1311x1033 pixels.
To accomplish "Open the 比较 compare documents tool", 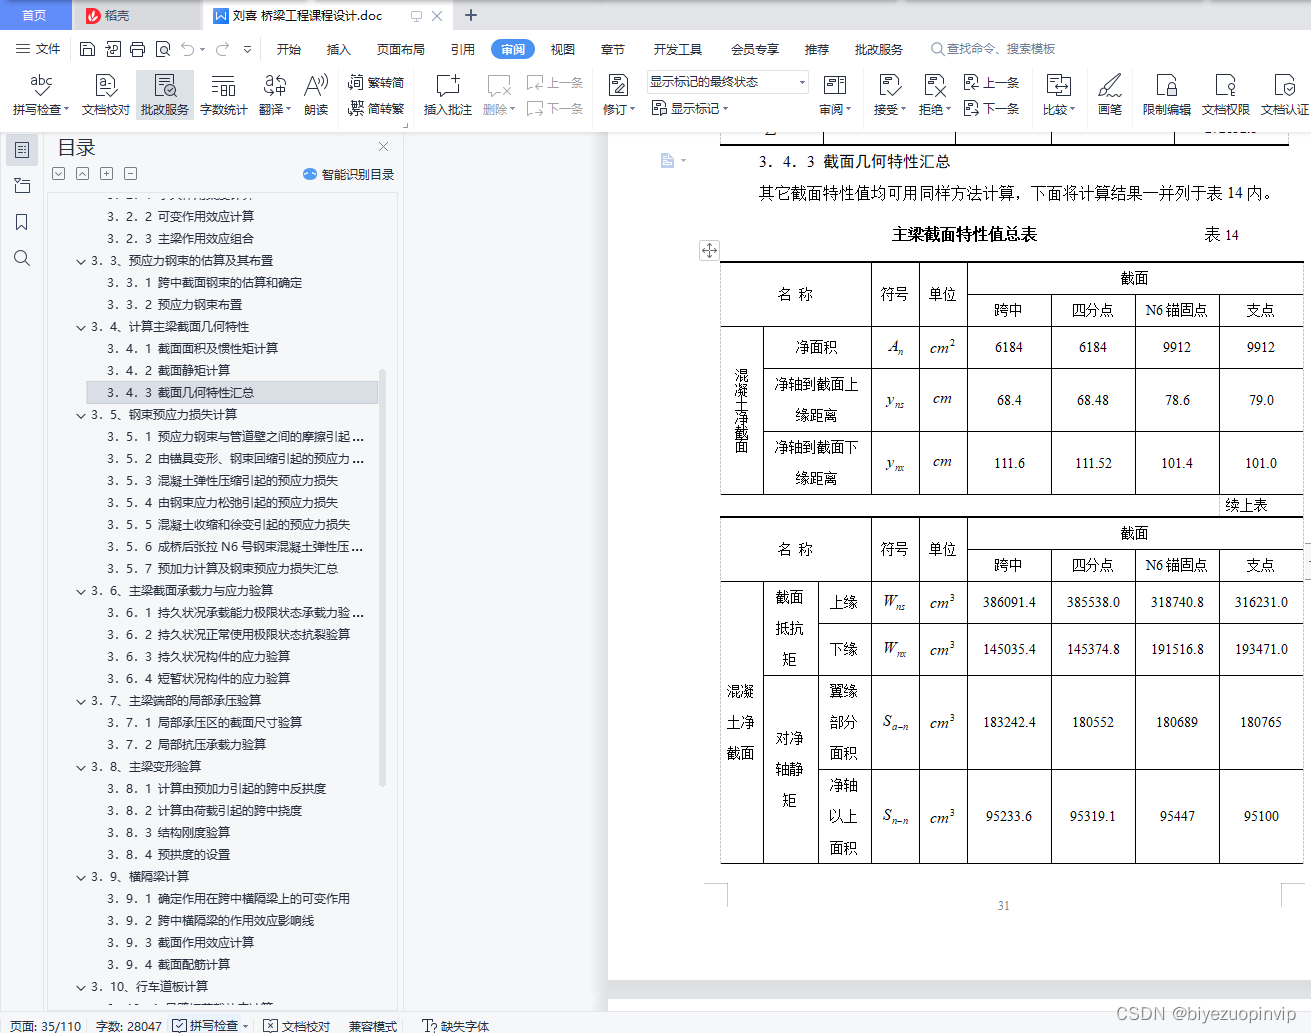I will point(1058,95).
